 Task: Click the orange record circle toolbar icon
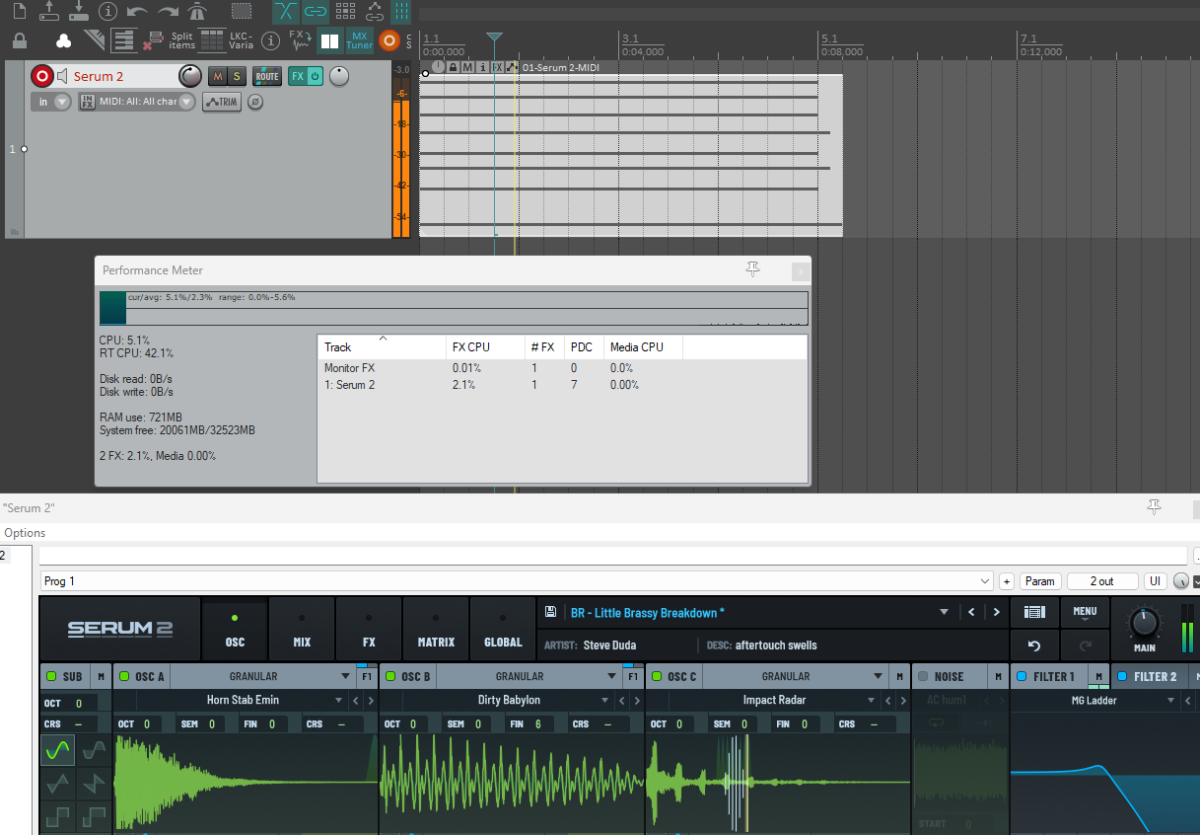(390, 41)
